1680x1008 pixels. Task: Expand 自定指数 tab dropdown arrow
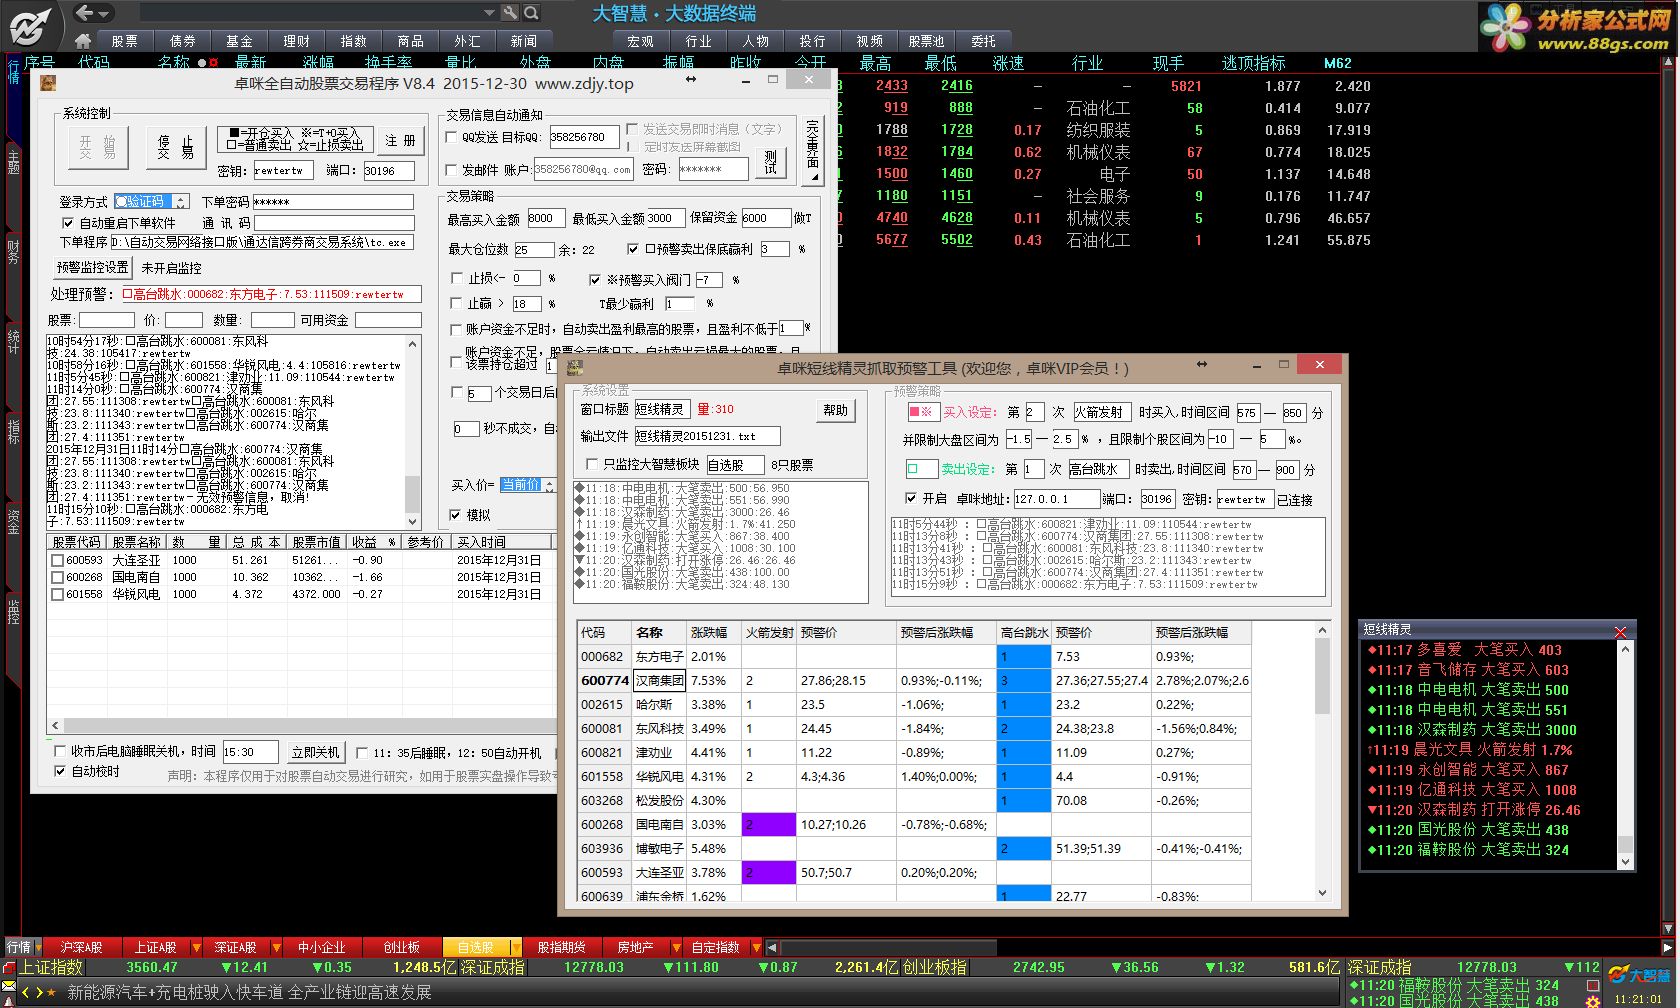click(756, 947)
